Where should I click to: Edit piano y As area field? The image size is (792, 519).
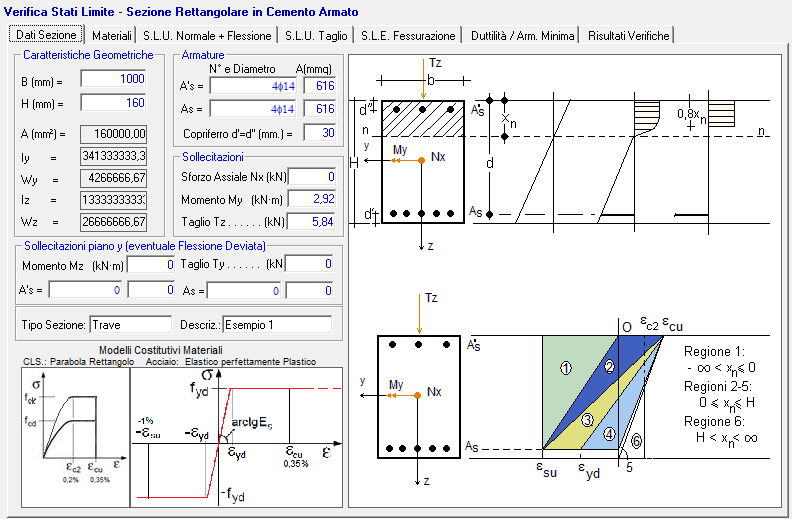(x=309, y=291)
